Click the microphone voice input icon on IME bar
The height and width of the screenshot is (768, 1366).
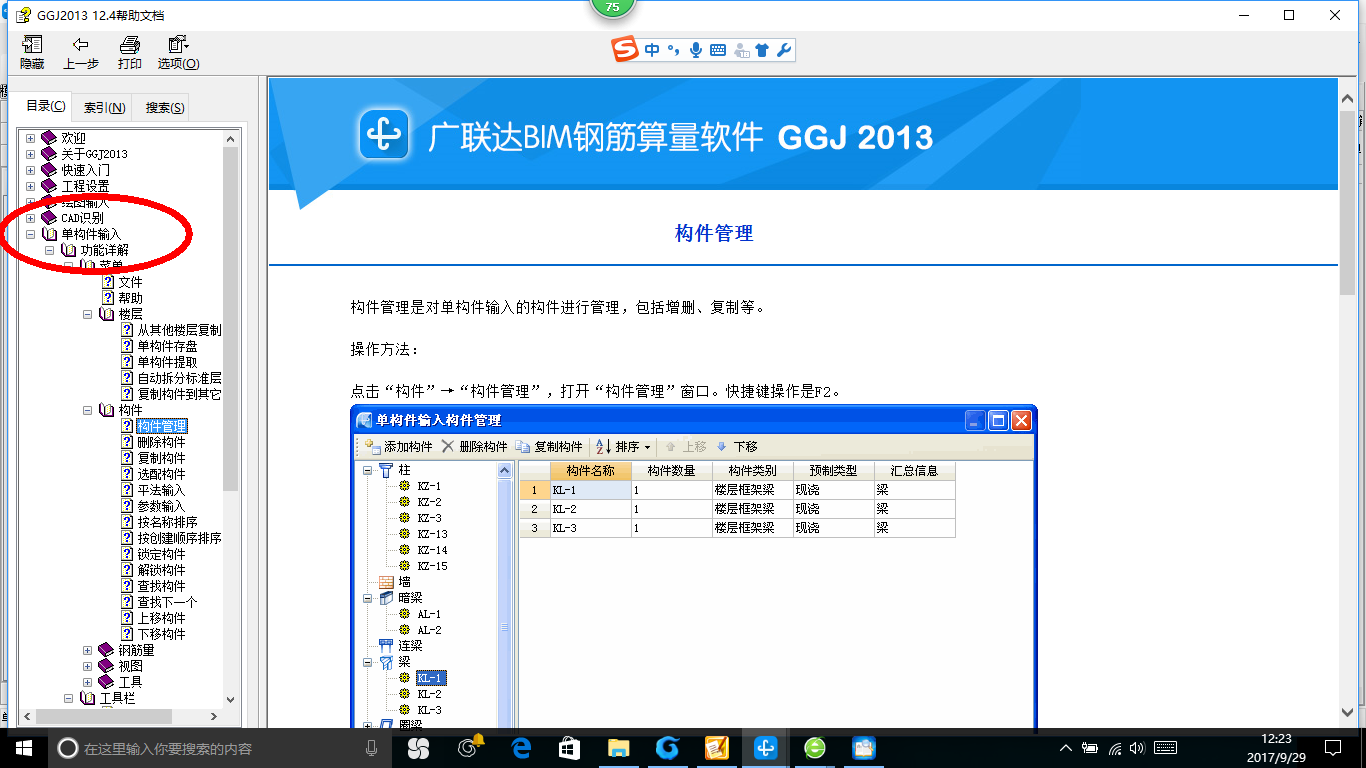coord(696,49)
